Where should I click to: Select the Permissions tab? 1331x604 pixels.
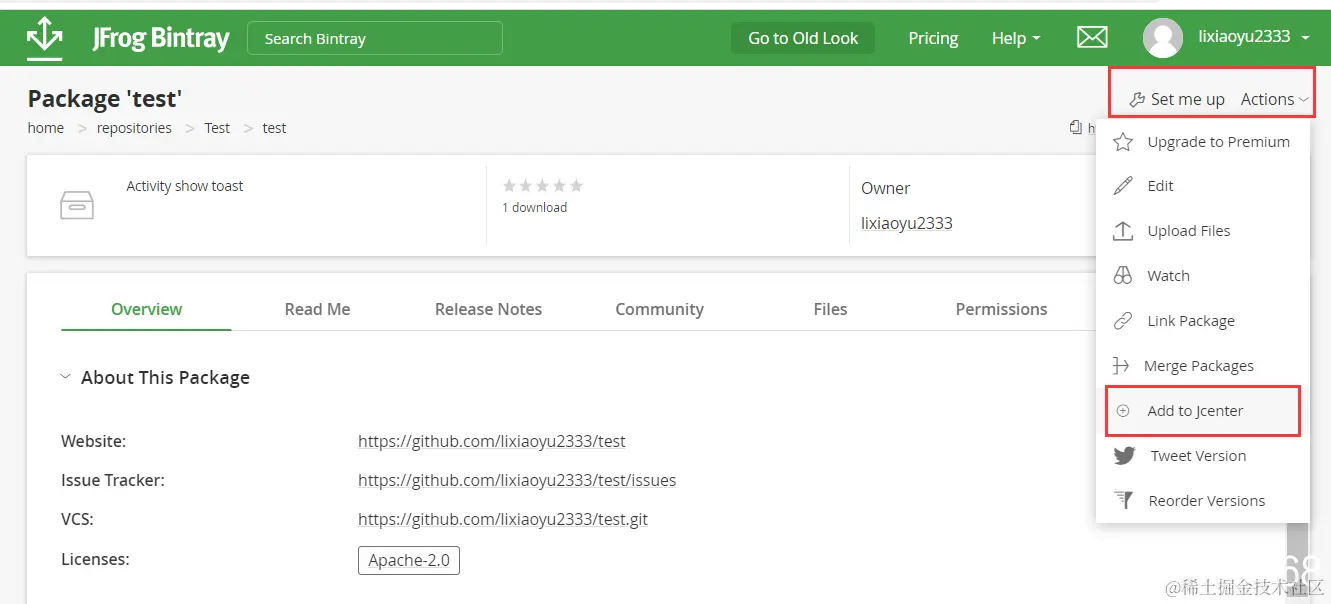[1001, 309]
